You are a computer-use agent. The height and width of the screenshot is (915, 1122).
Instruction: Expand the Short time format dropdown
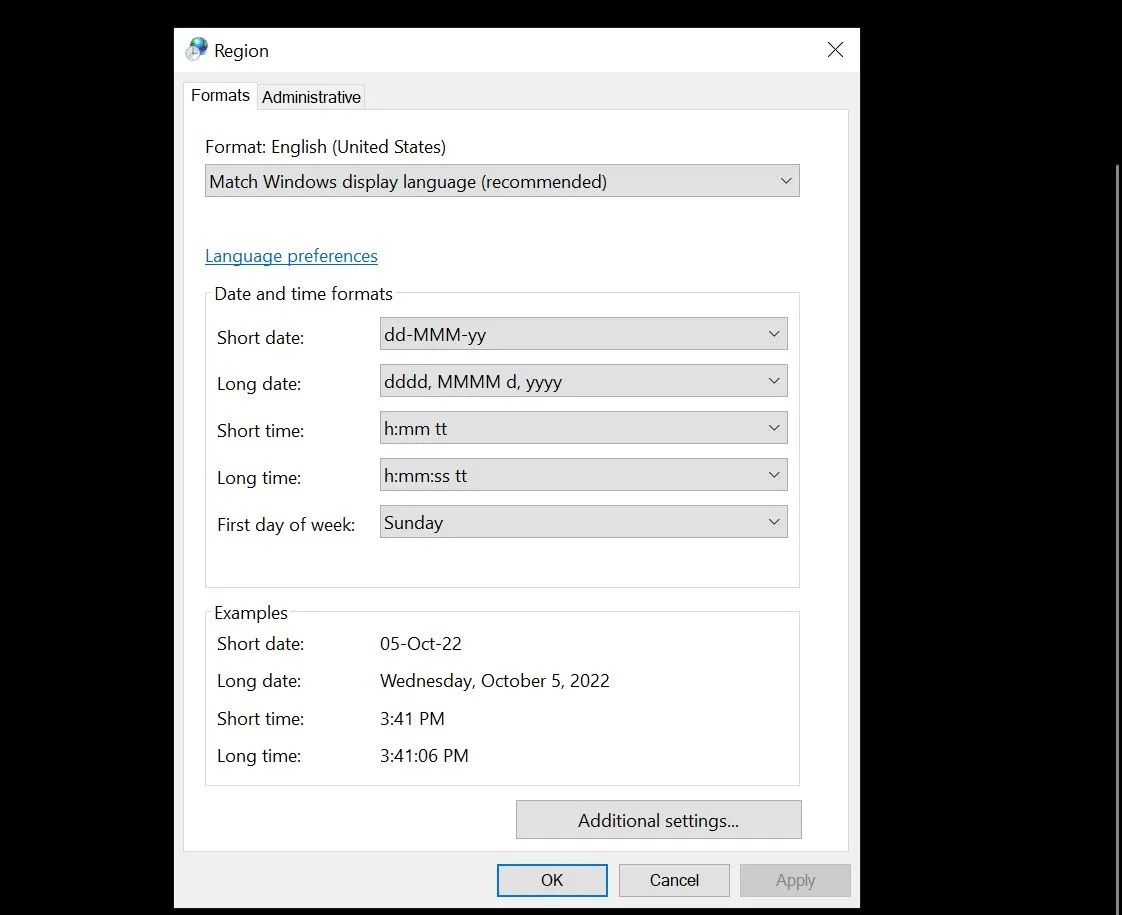pos(583,428)
